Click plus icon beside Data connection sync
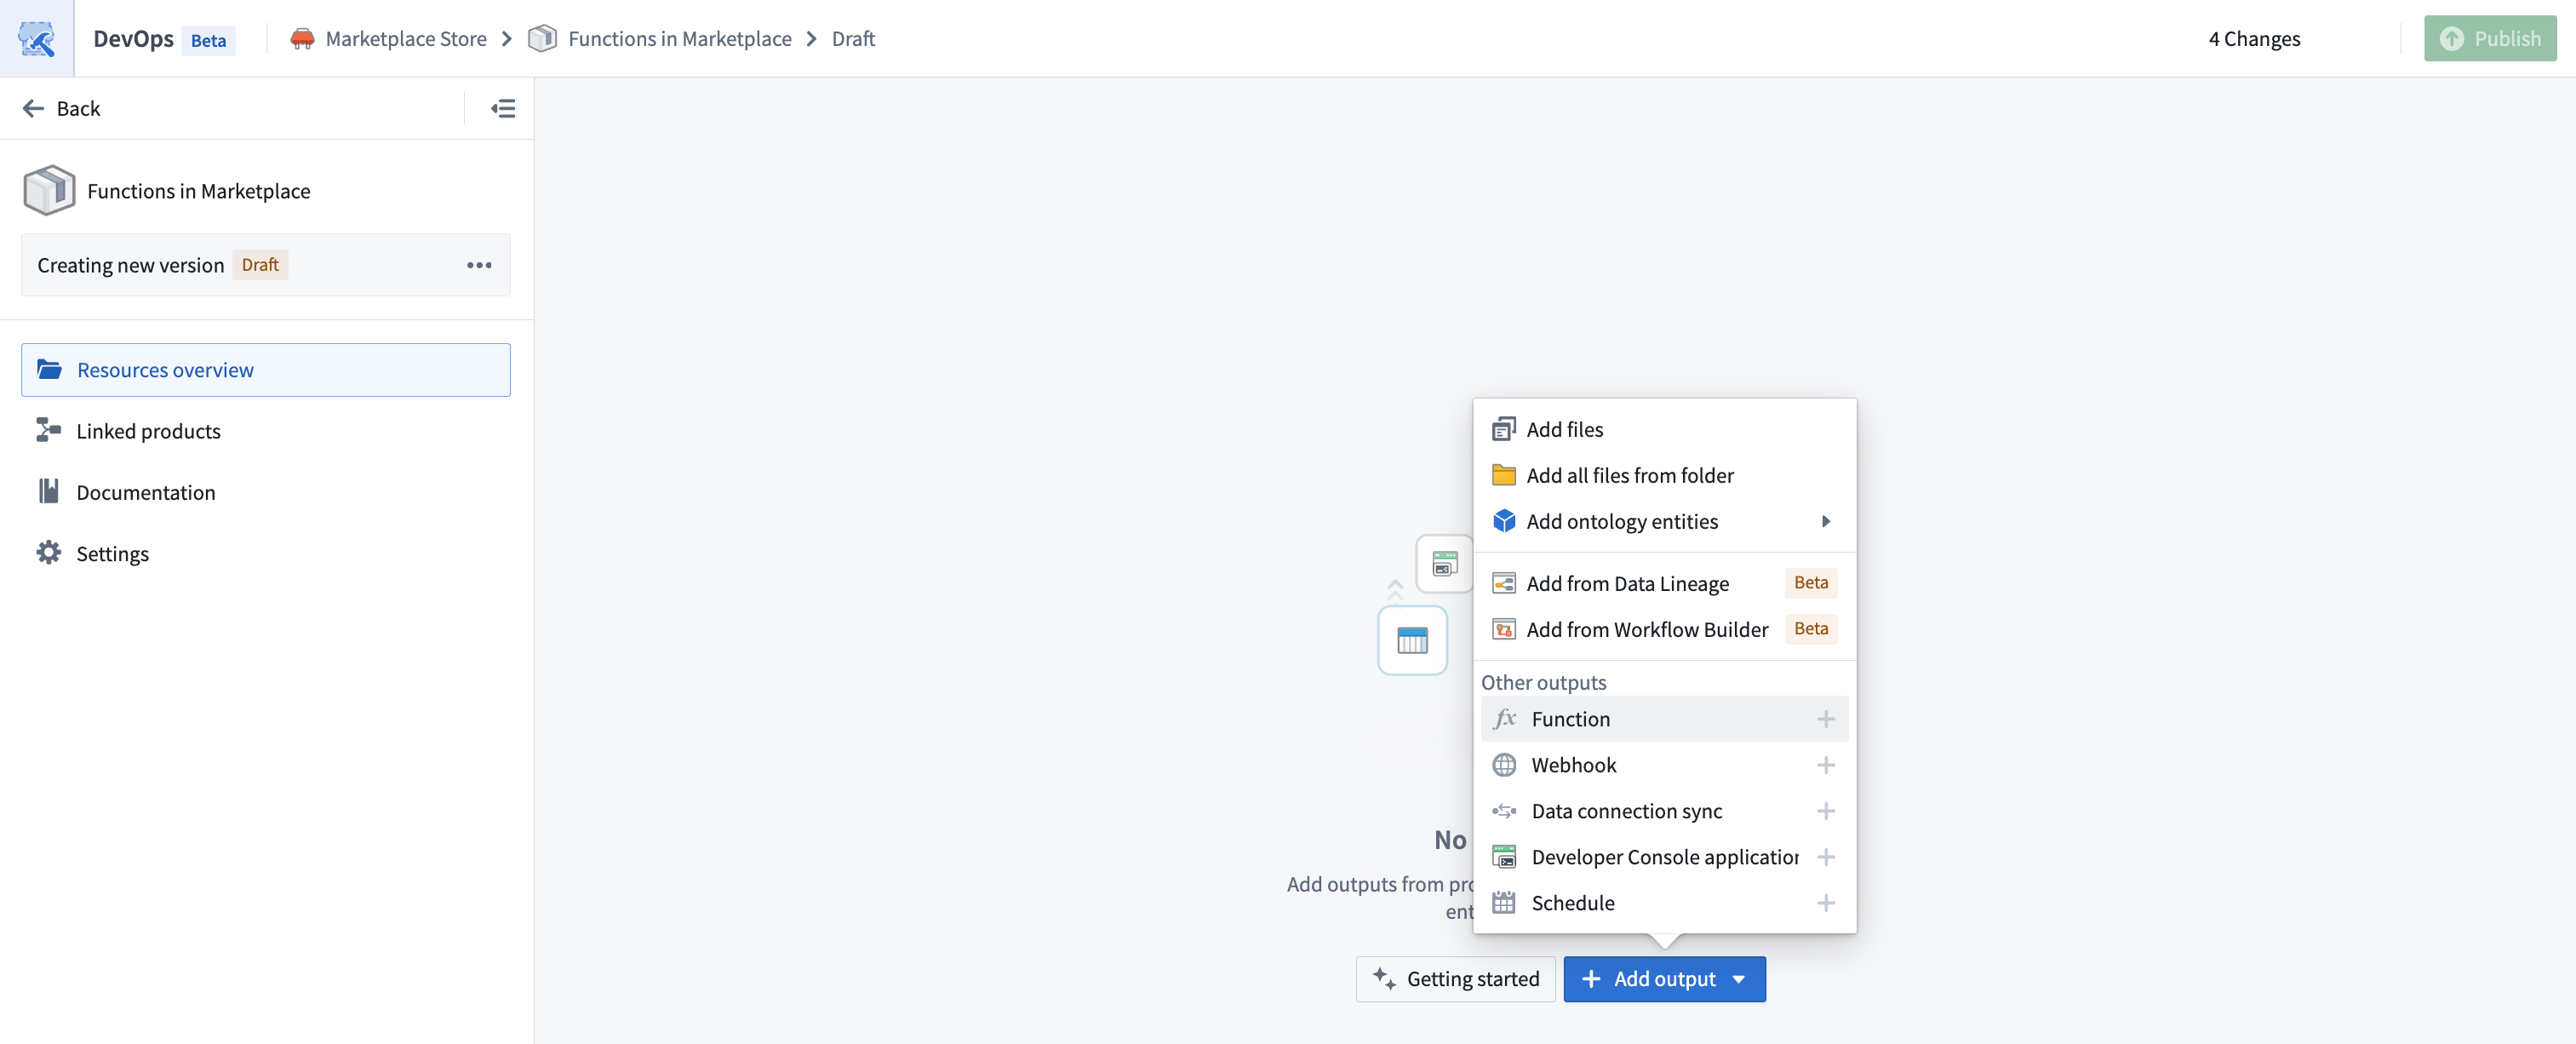Image resolution: width=2576 pixels, height=1044 pixels. (x=1825, y=811)
